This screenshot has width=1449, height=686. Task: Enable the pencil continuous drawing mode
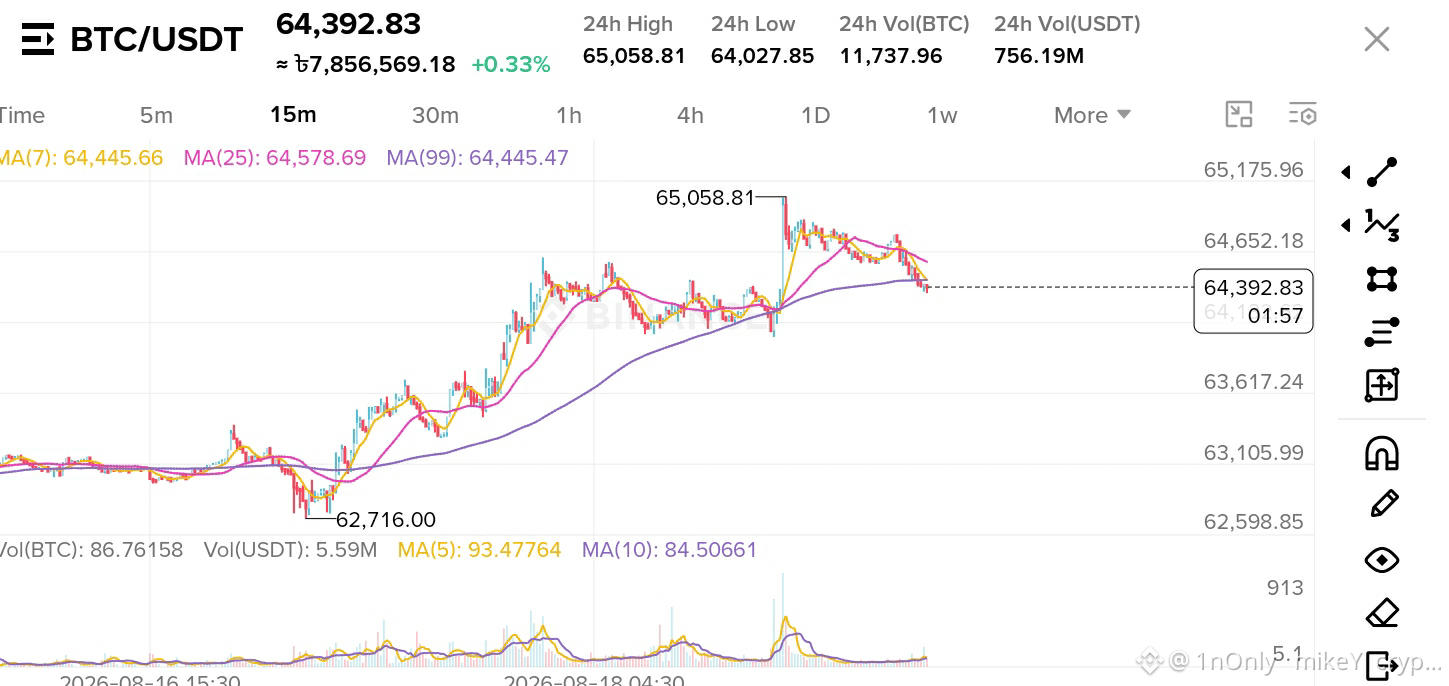click(1383, 505)
